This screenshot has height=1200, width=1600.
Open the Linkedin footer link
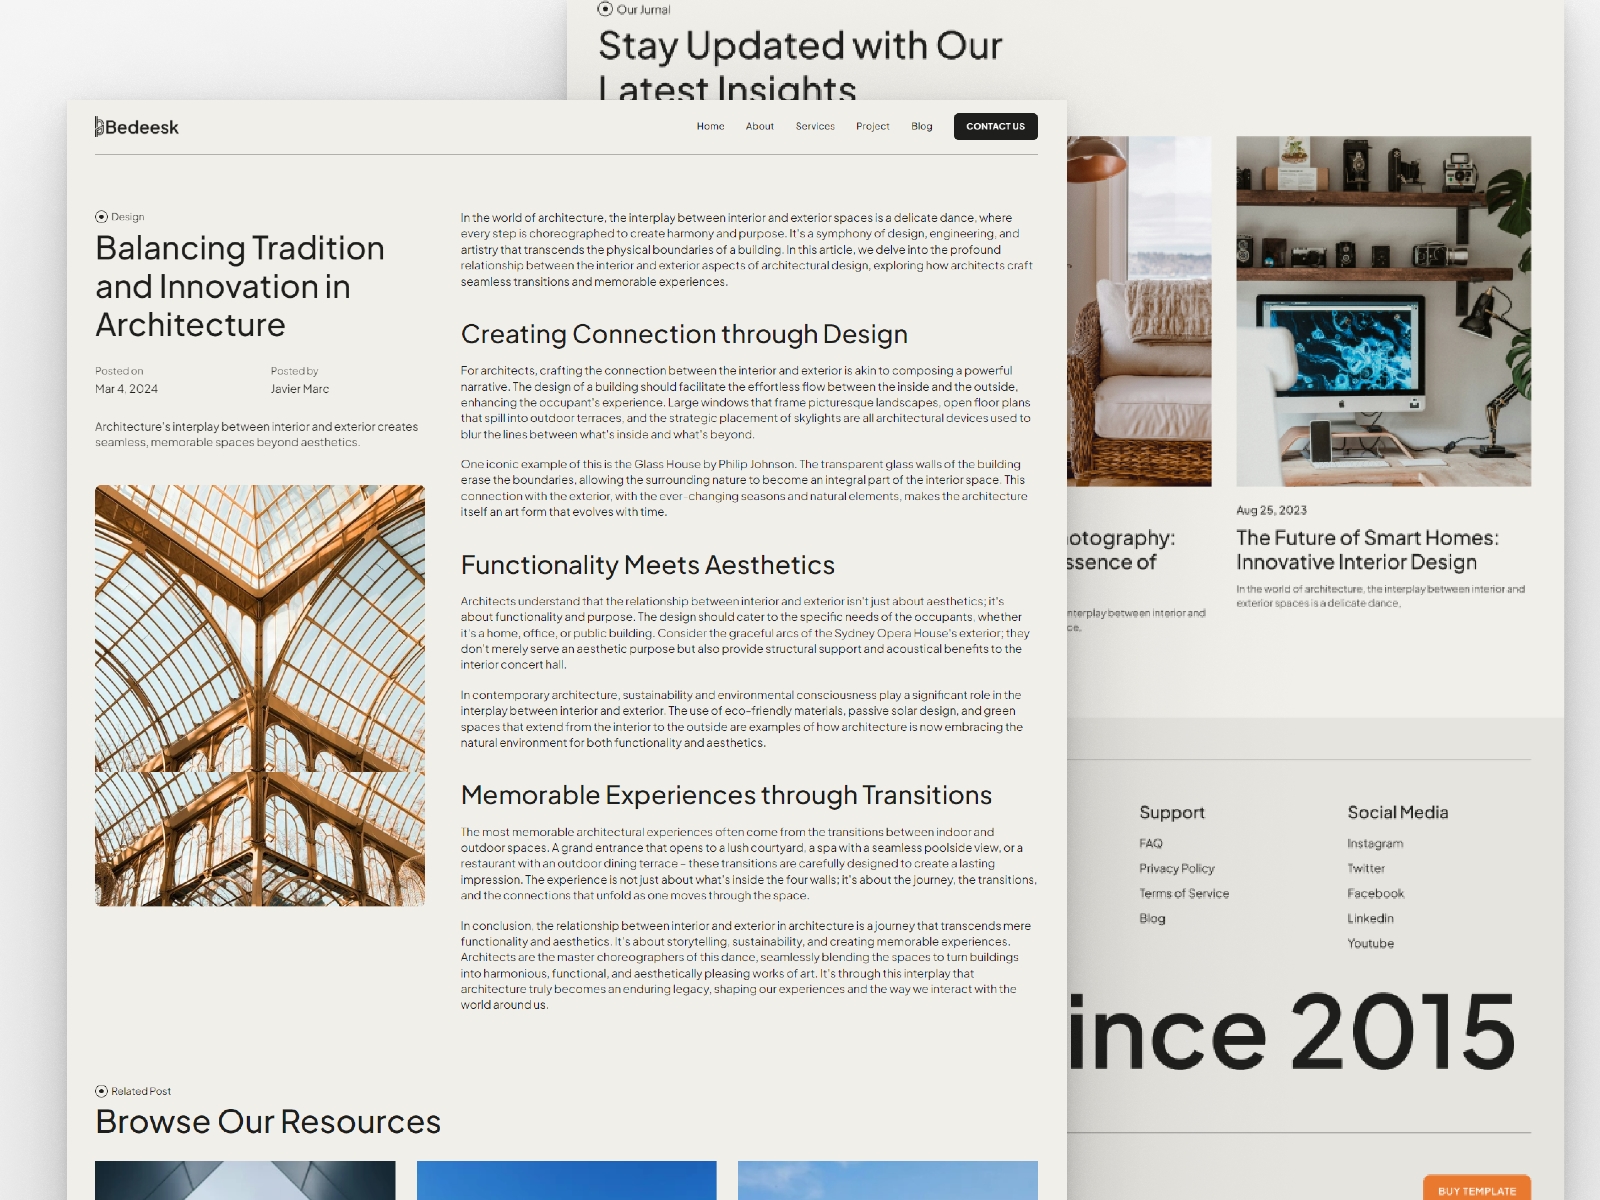pyautogui.click(x=1370, y=919)
